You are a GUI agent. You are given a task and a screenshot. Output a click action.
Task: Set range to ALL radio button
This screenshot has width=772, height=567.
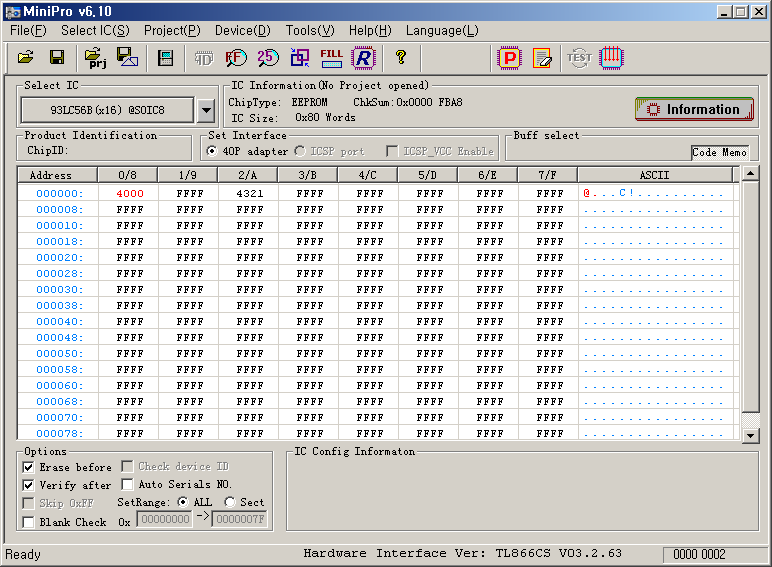(183, 502)
